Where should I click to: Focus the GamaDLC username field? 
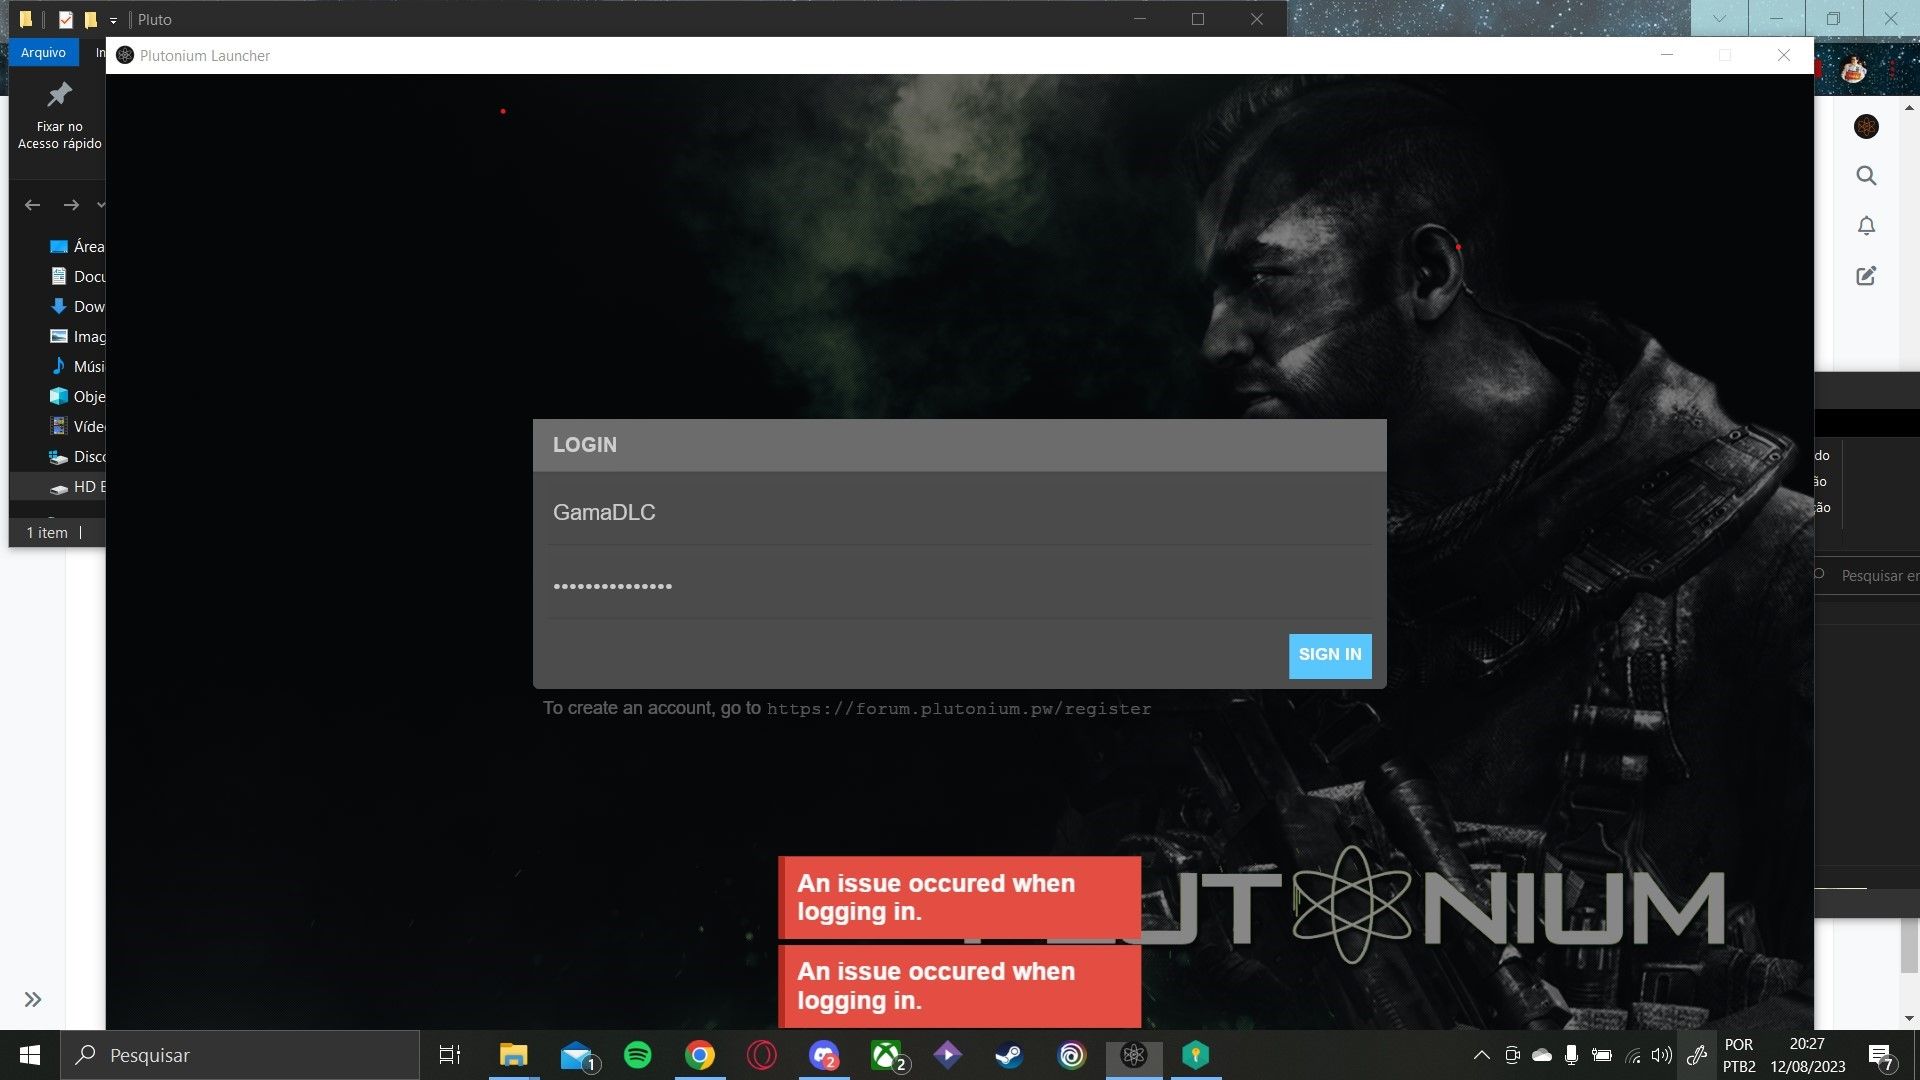960,512
